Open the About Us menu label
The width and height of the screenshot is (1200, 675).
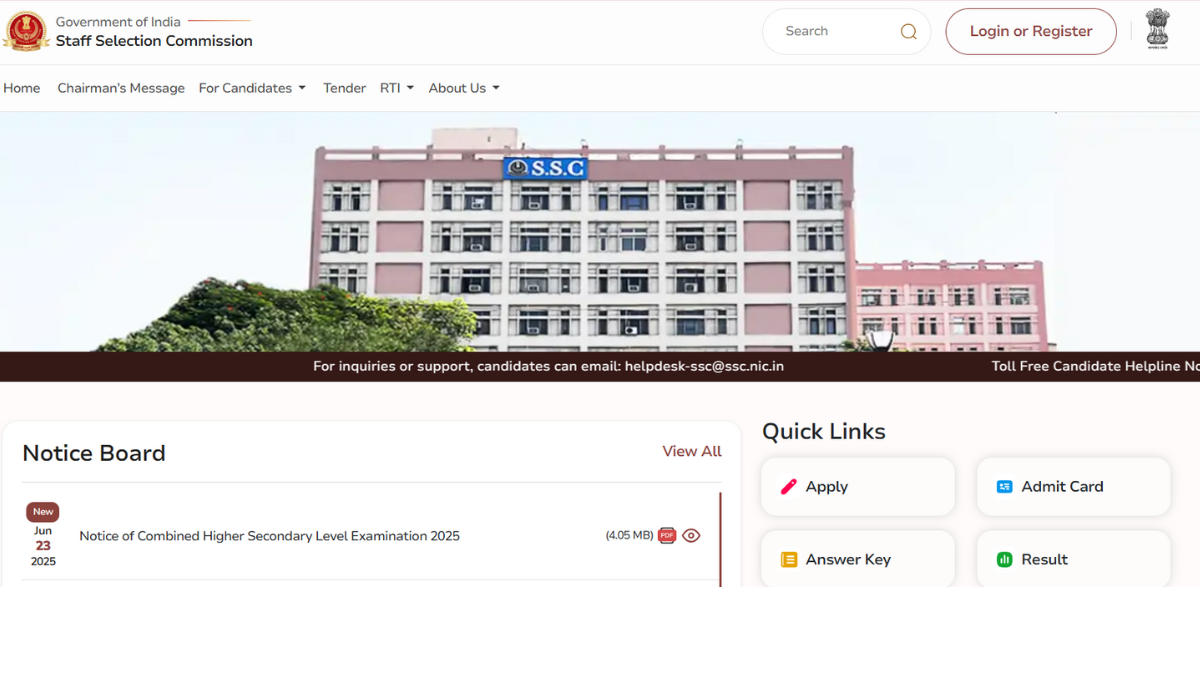pyautogui.click(x=457, y=88)
